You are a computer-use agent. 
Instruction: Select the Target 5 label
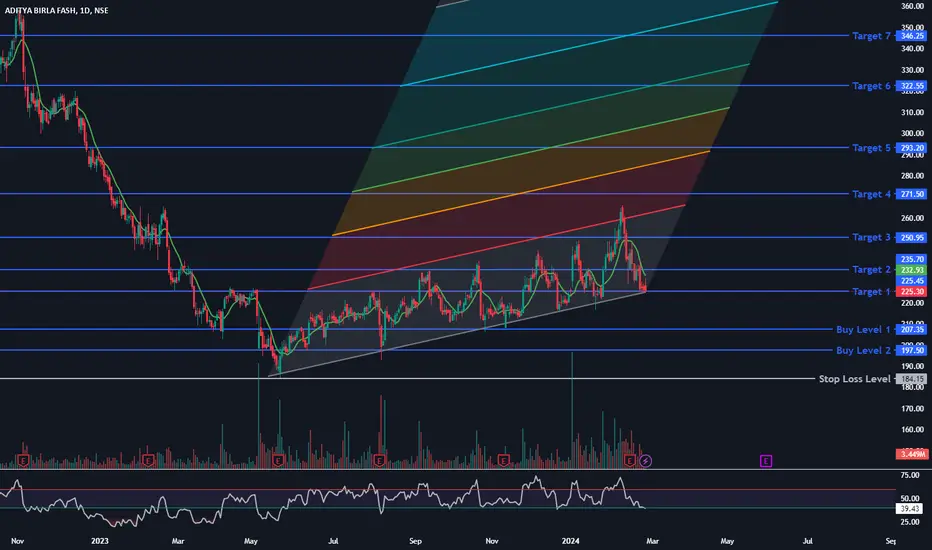[x=871, y=147]
